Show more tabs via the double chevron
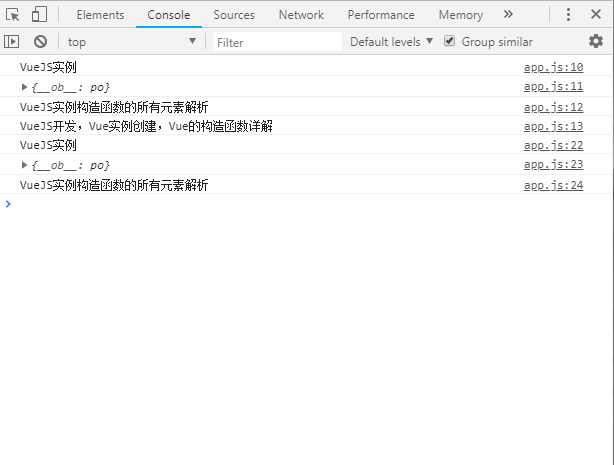Screen dimensions: 614x465 pyautogui.click(x=508, y=14)
